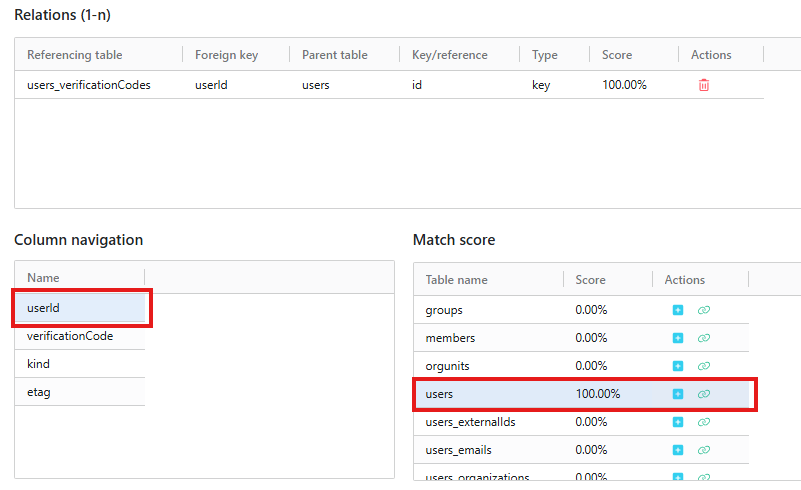The image size is (801, 490).
Task: Select the orgunits table in Match score
Action: pyautogui.click(x=581, y=366)
